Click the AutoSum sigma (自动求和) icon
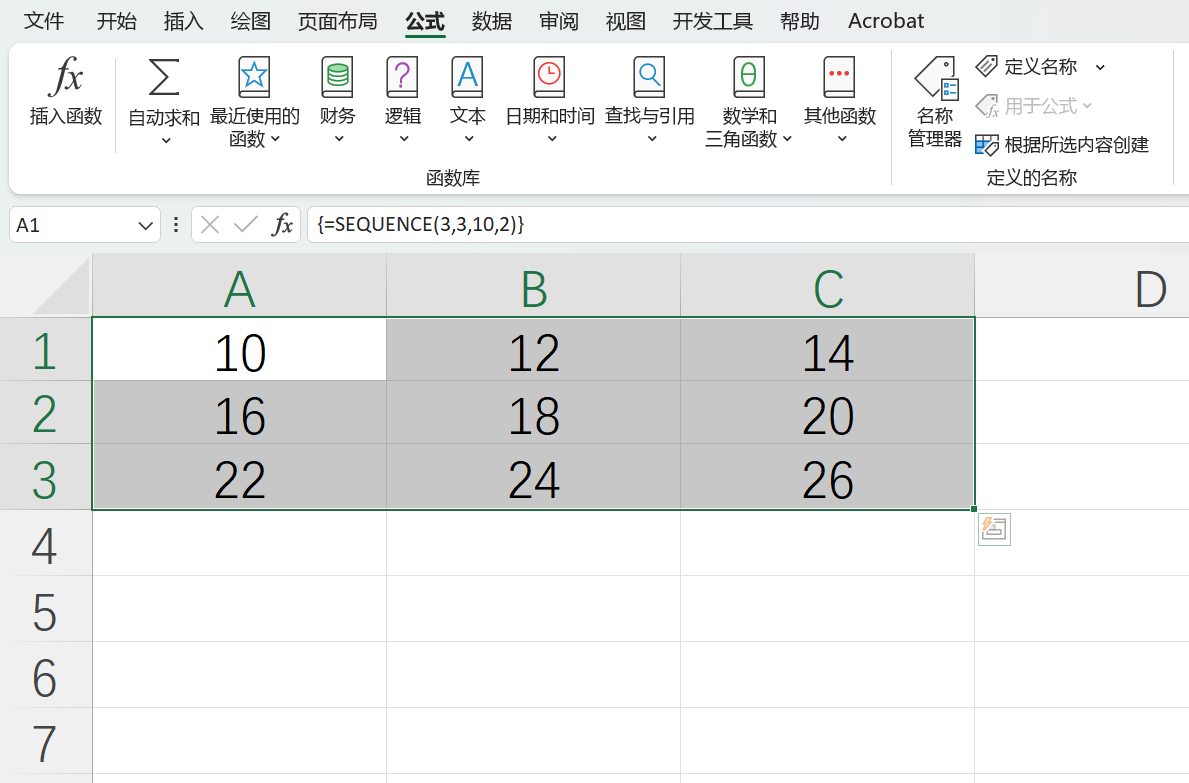Screen dimensions: 1189x783 click(x=164, y=77)
